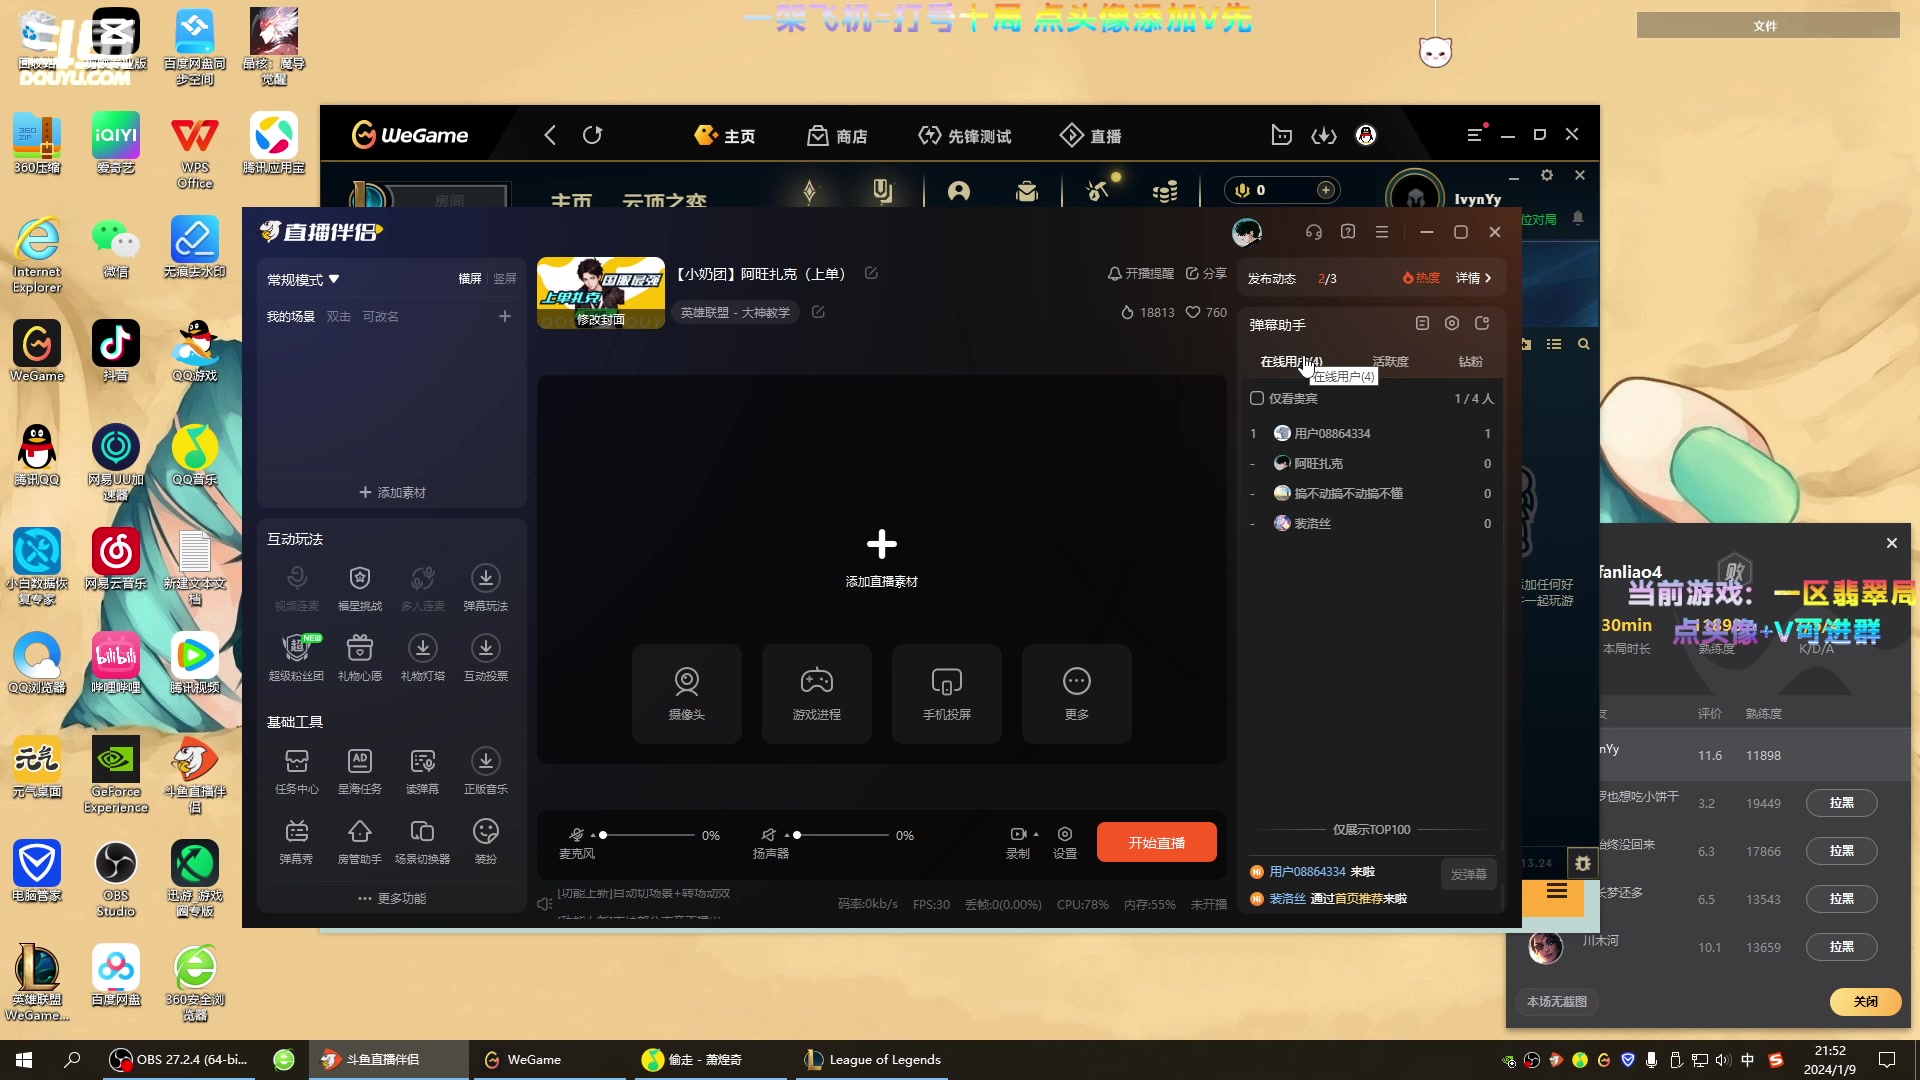Open 弹幕玩法 download icon

click(x=486, y=588)
